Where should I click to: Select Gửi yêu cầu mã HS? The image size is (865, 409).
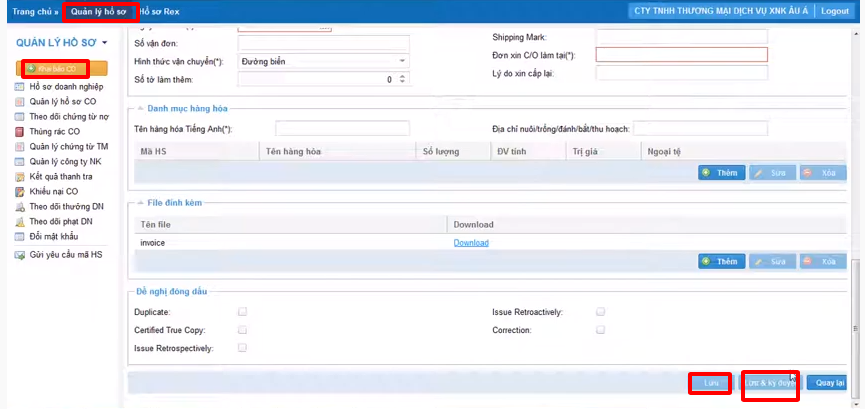(x=66, y=255)
